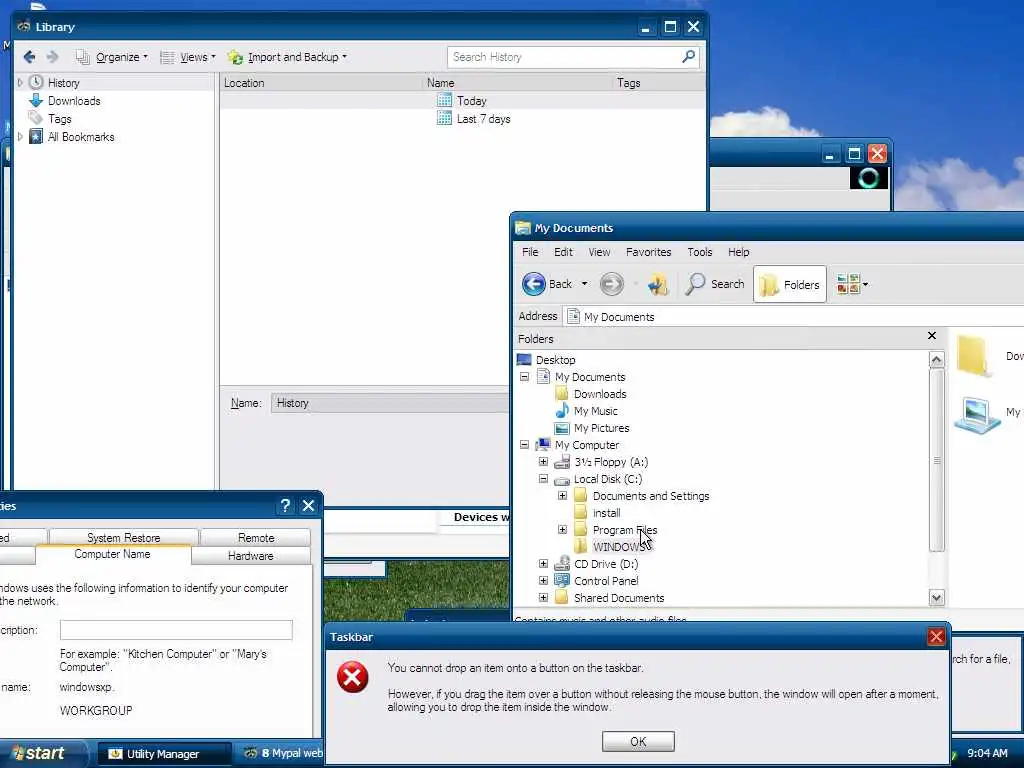The width and height of the screenshot is (1024, 768).
Task: Go forward in the Library window
Action: [x=52, y=57]
